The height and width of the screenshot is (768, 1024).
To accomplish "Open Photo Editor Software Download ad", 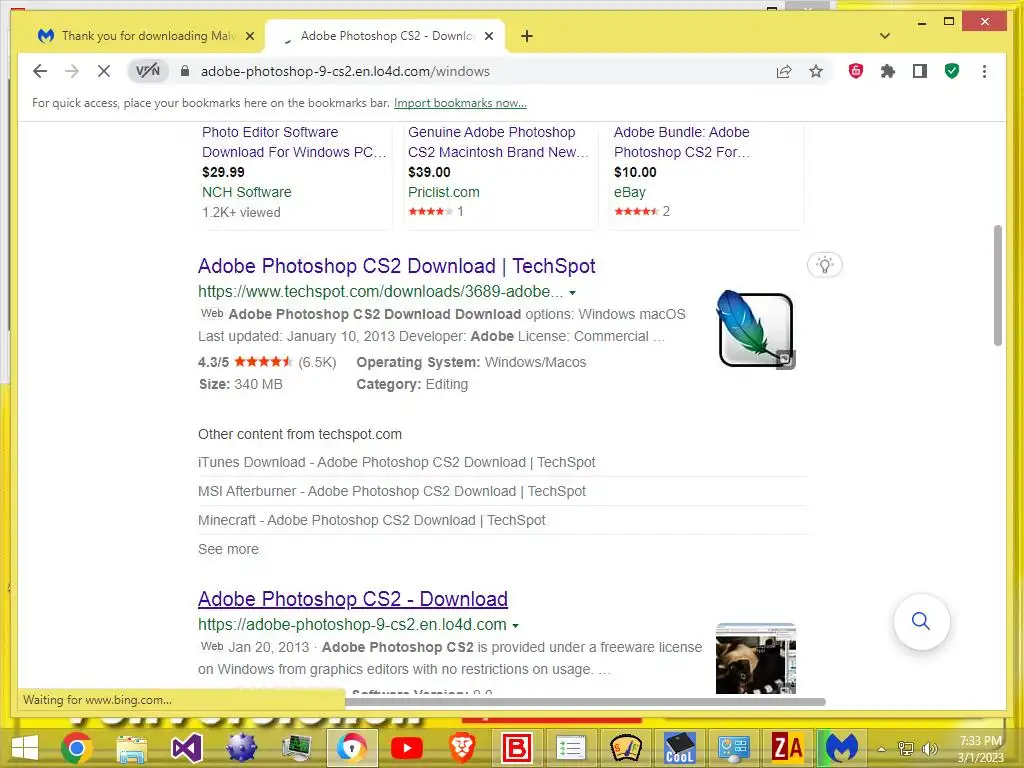I will 294,142.
